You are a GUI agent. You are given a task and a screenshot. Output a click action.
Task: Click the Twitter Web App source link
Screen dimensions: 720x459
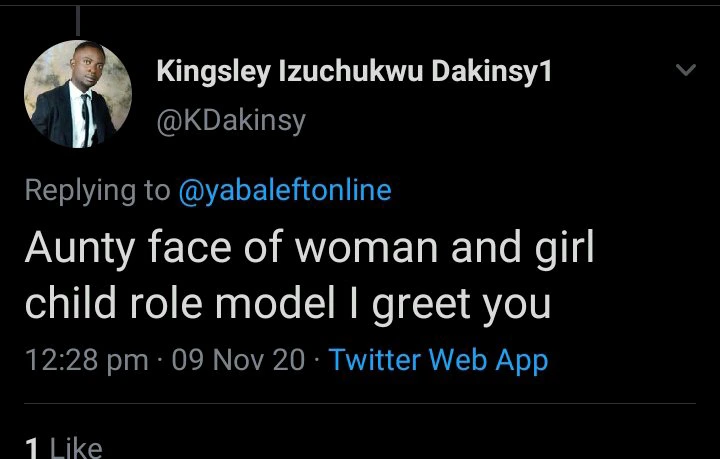(438, 360)
